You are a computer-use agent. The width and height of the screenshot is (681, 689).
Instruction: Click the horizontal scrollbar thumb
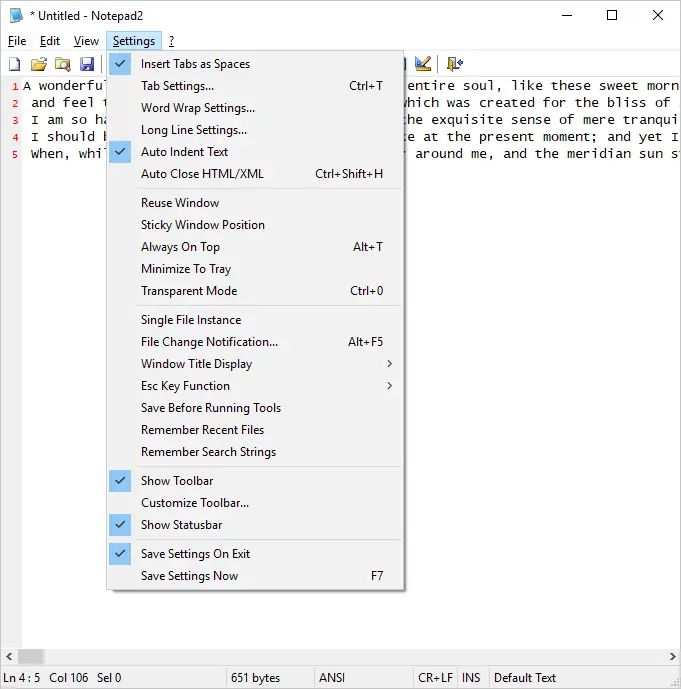coord(31,656)
